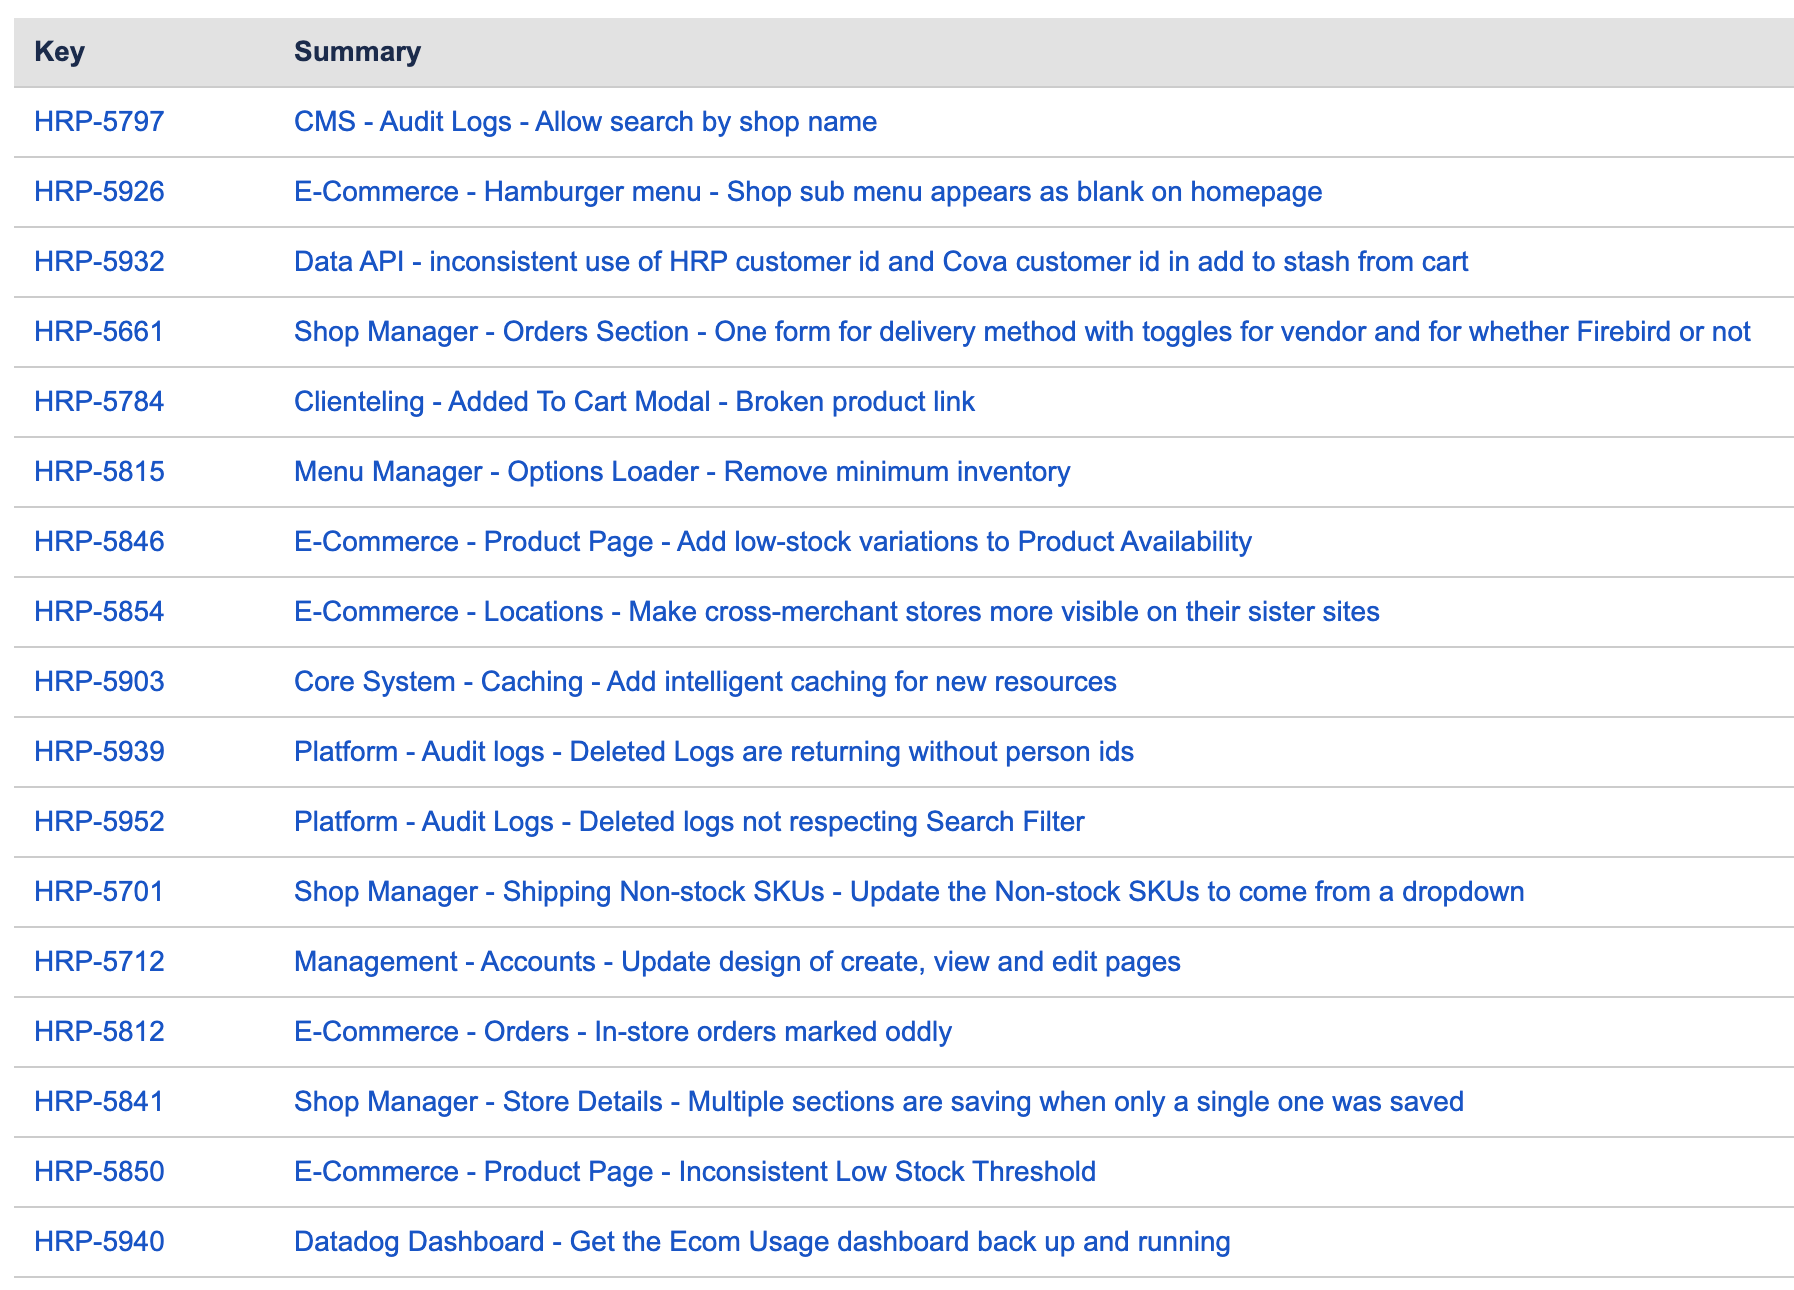1794x1290 pixels.
Task: Open the Data API inconsistent customer id summary
Action: 880,262
